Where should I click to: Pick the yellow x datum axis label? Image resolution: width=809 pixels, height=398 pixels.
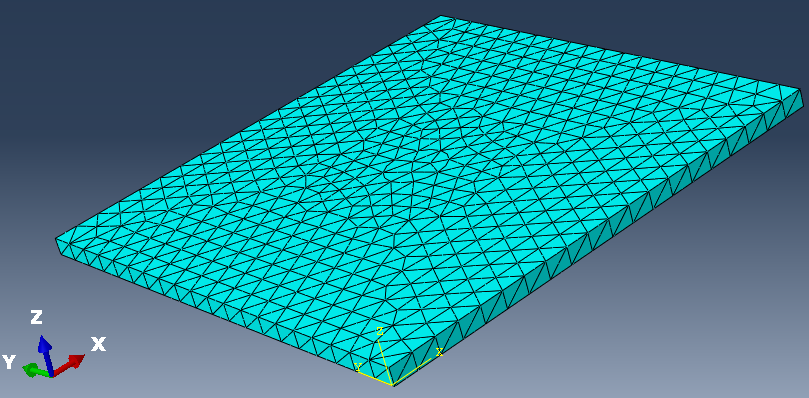click(x=439, y=352)
